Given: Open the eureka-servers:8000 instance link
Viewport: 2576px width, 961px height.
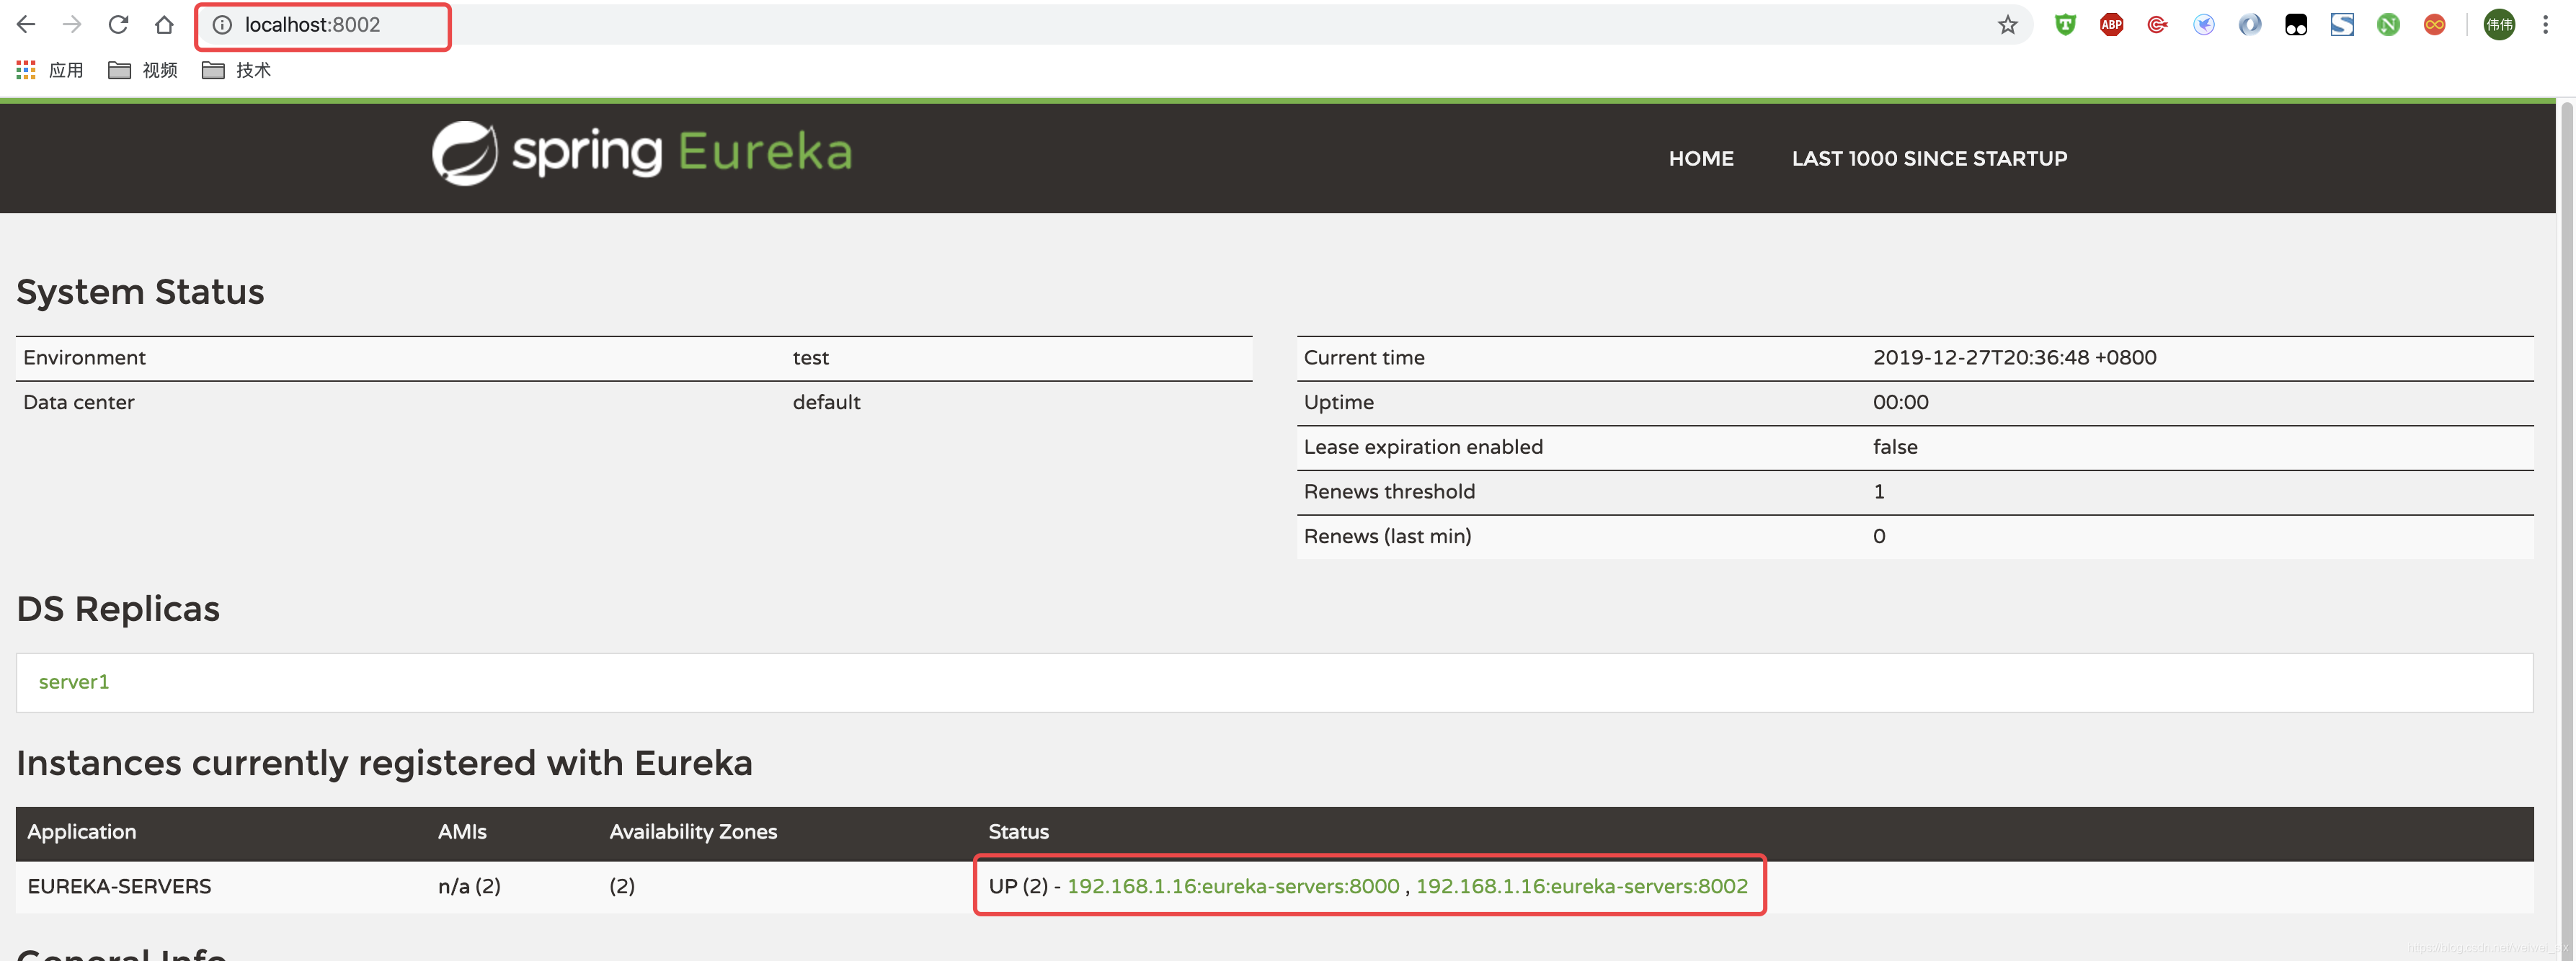Looking at the screenshot, I should coord(1232,886).
